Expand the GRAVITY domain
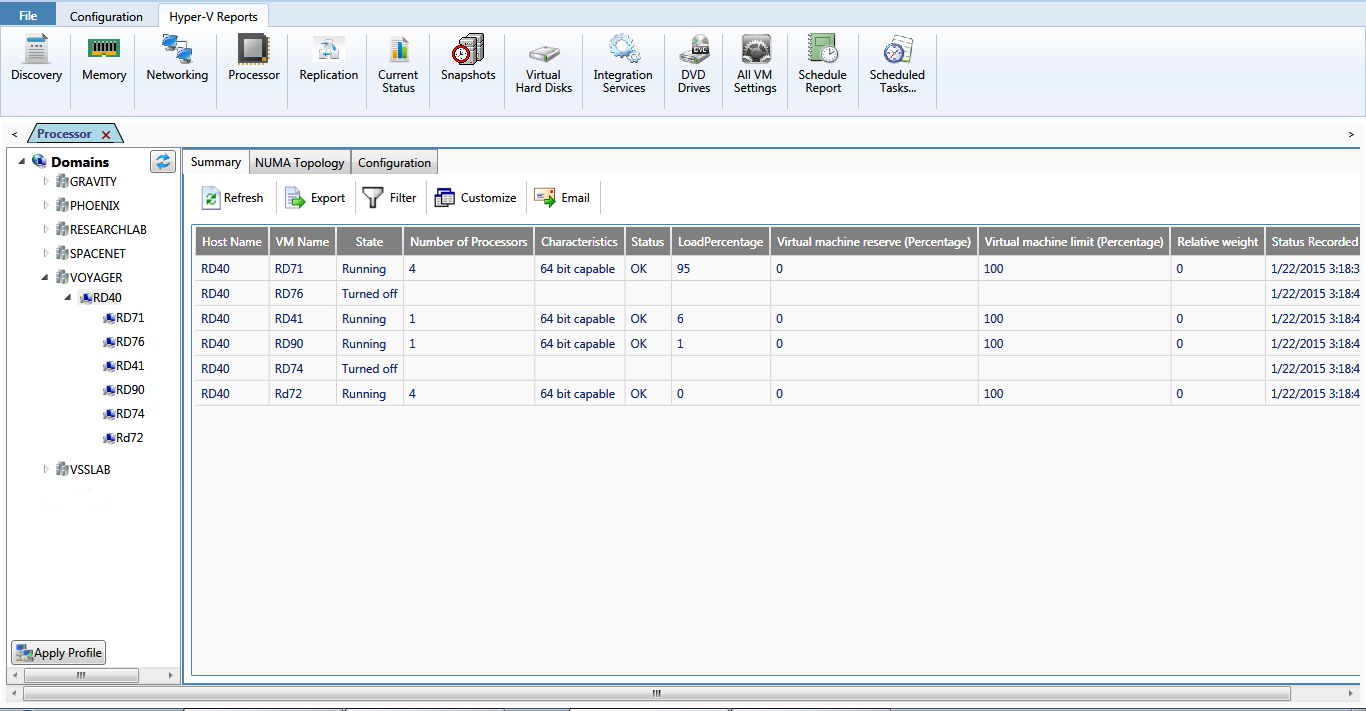This screenshot has width=1366, height=711. click(46, 181)
